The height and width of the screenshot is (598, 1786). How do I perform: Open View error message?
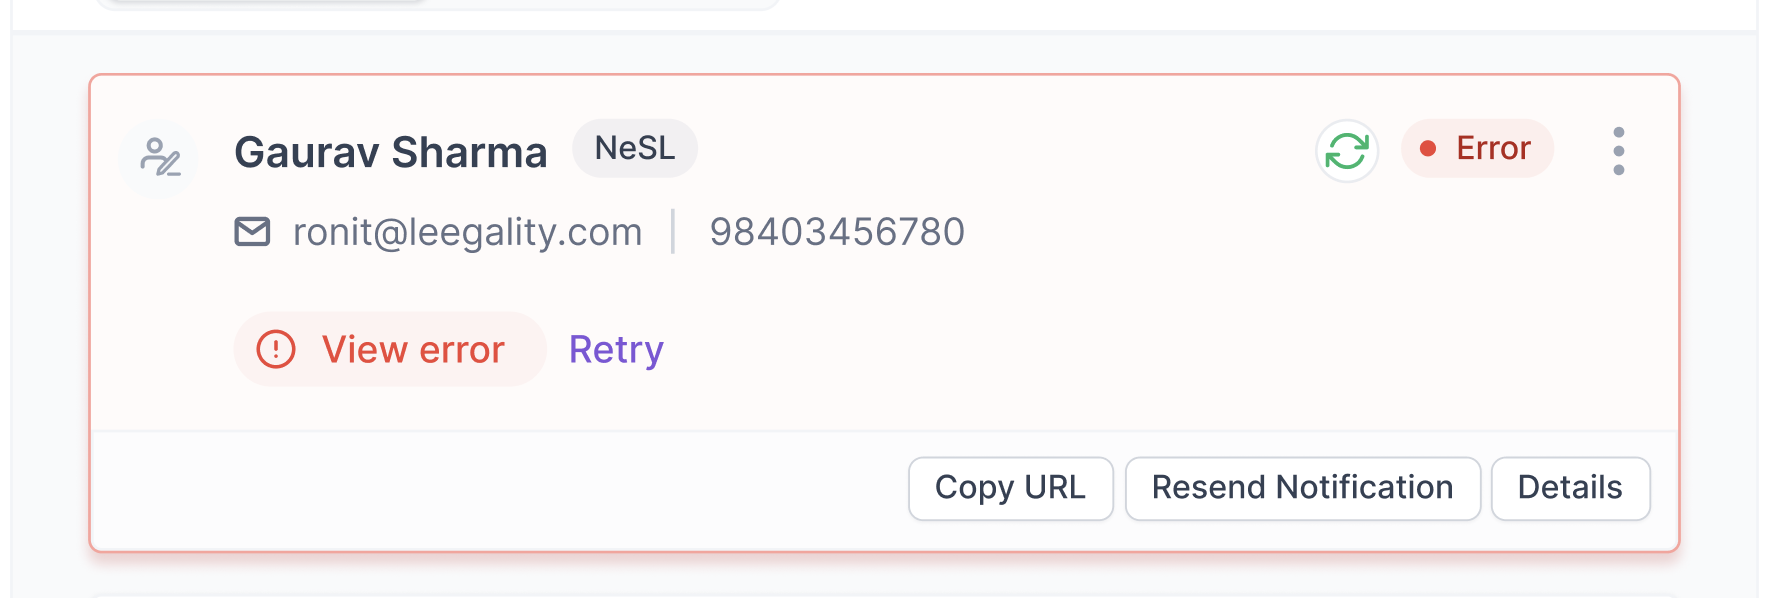(390, 349)
